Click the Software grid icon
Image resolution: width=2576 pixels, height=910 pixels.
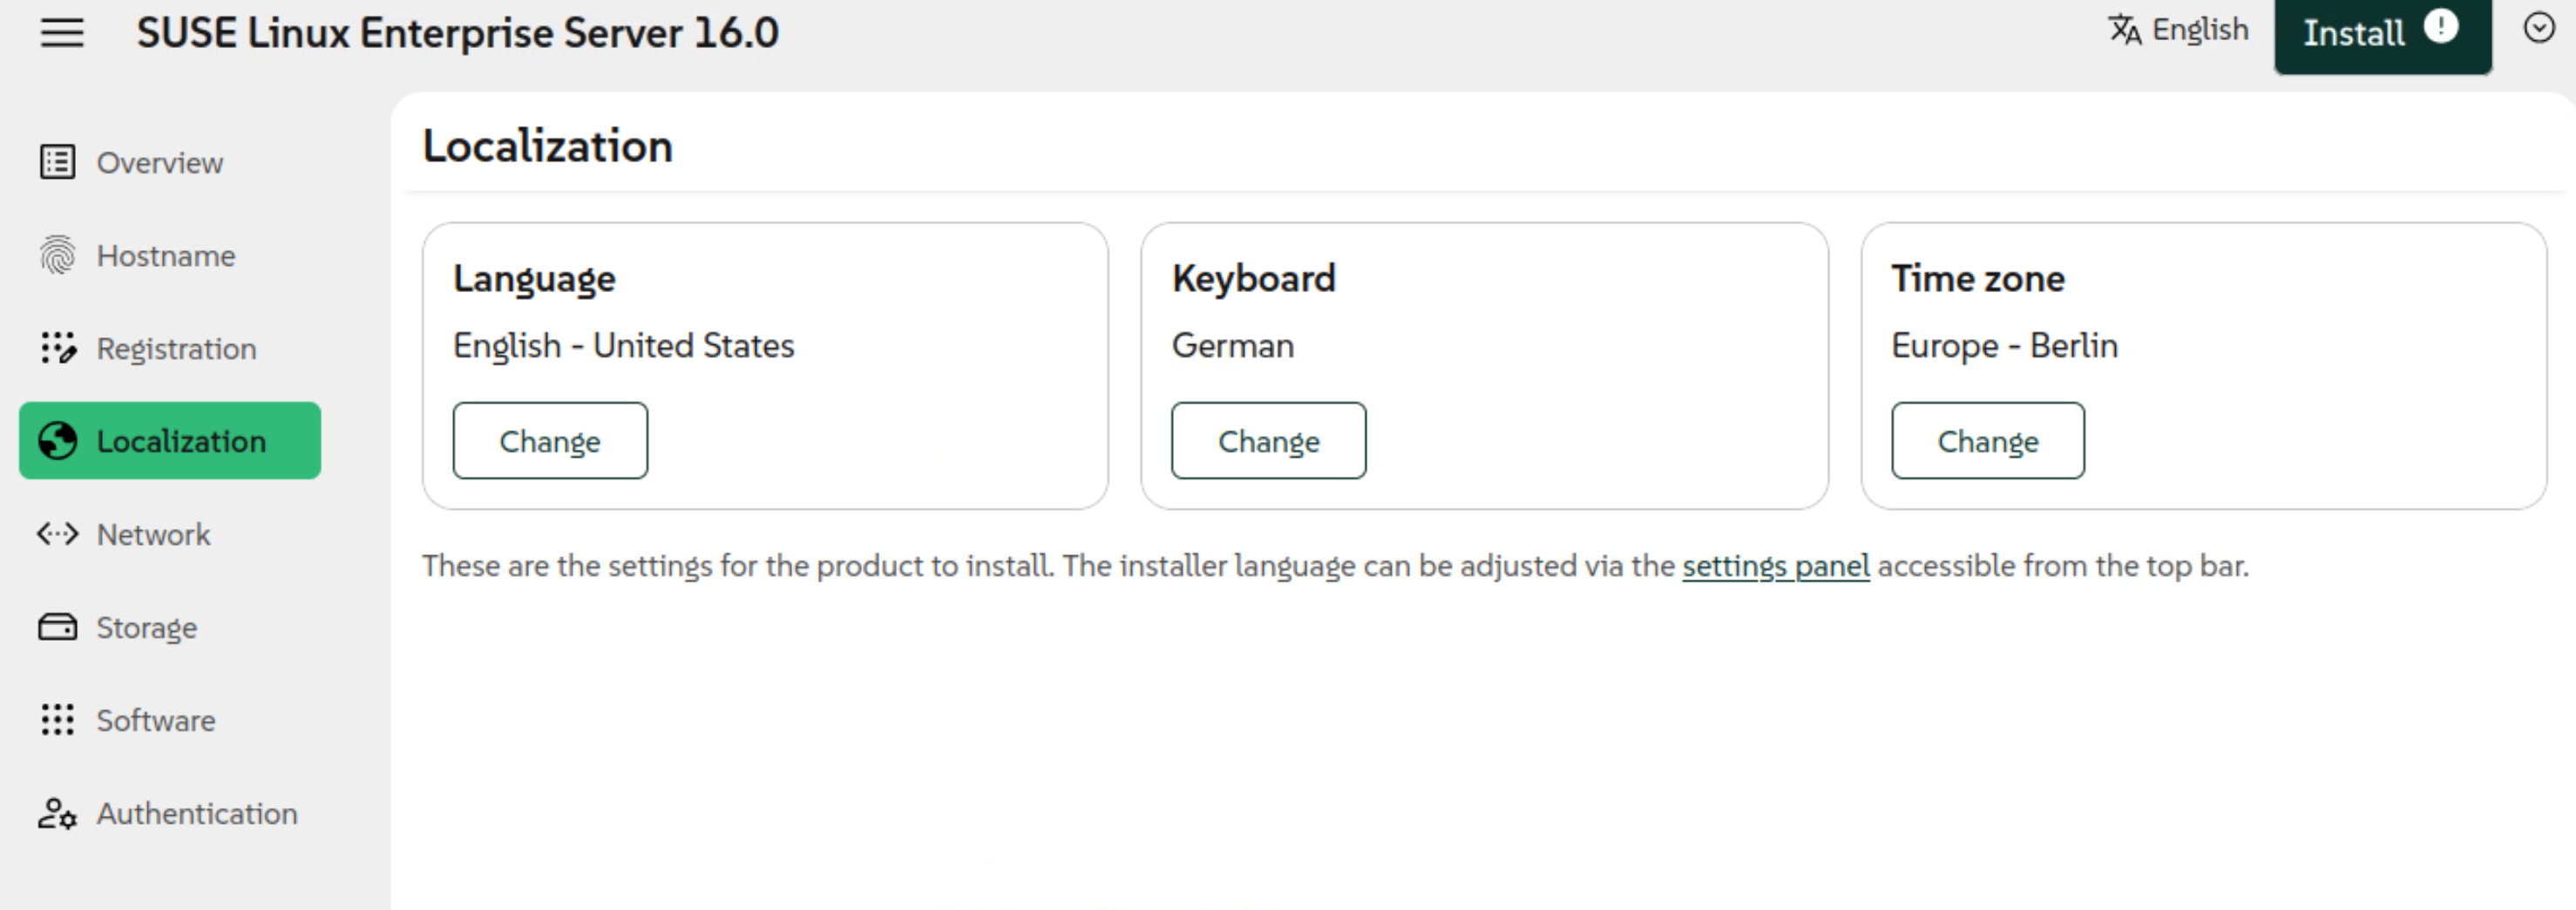click(57, 720)
